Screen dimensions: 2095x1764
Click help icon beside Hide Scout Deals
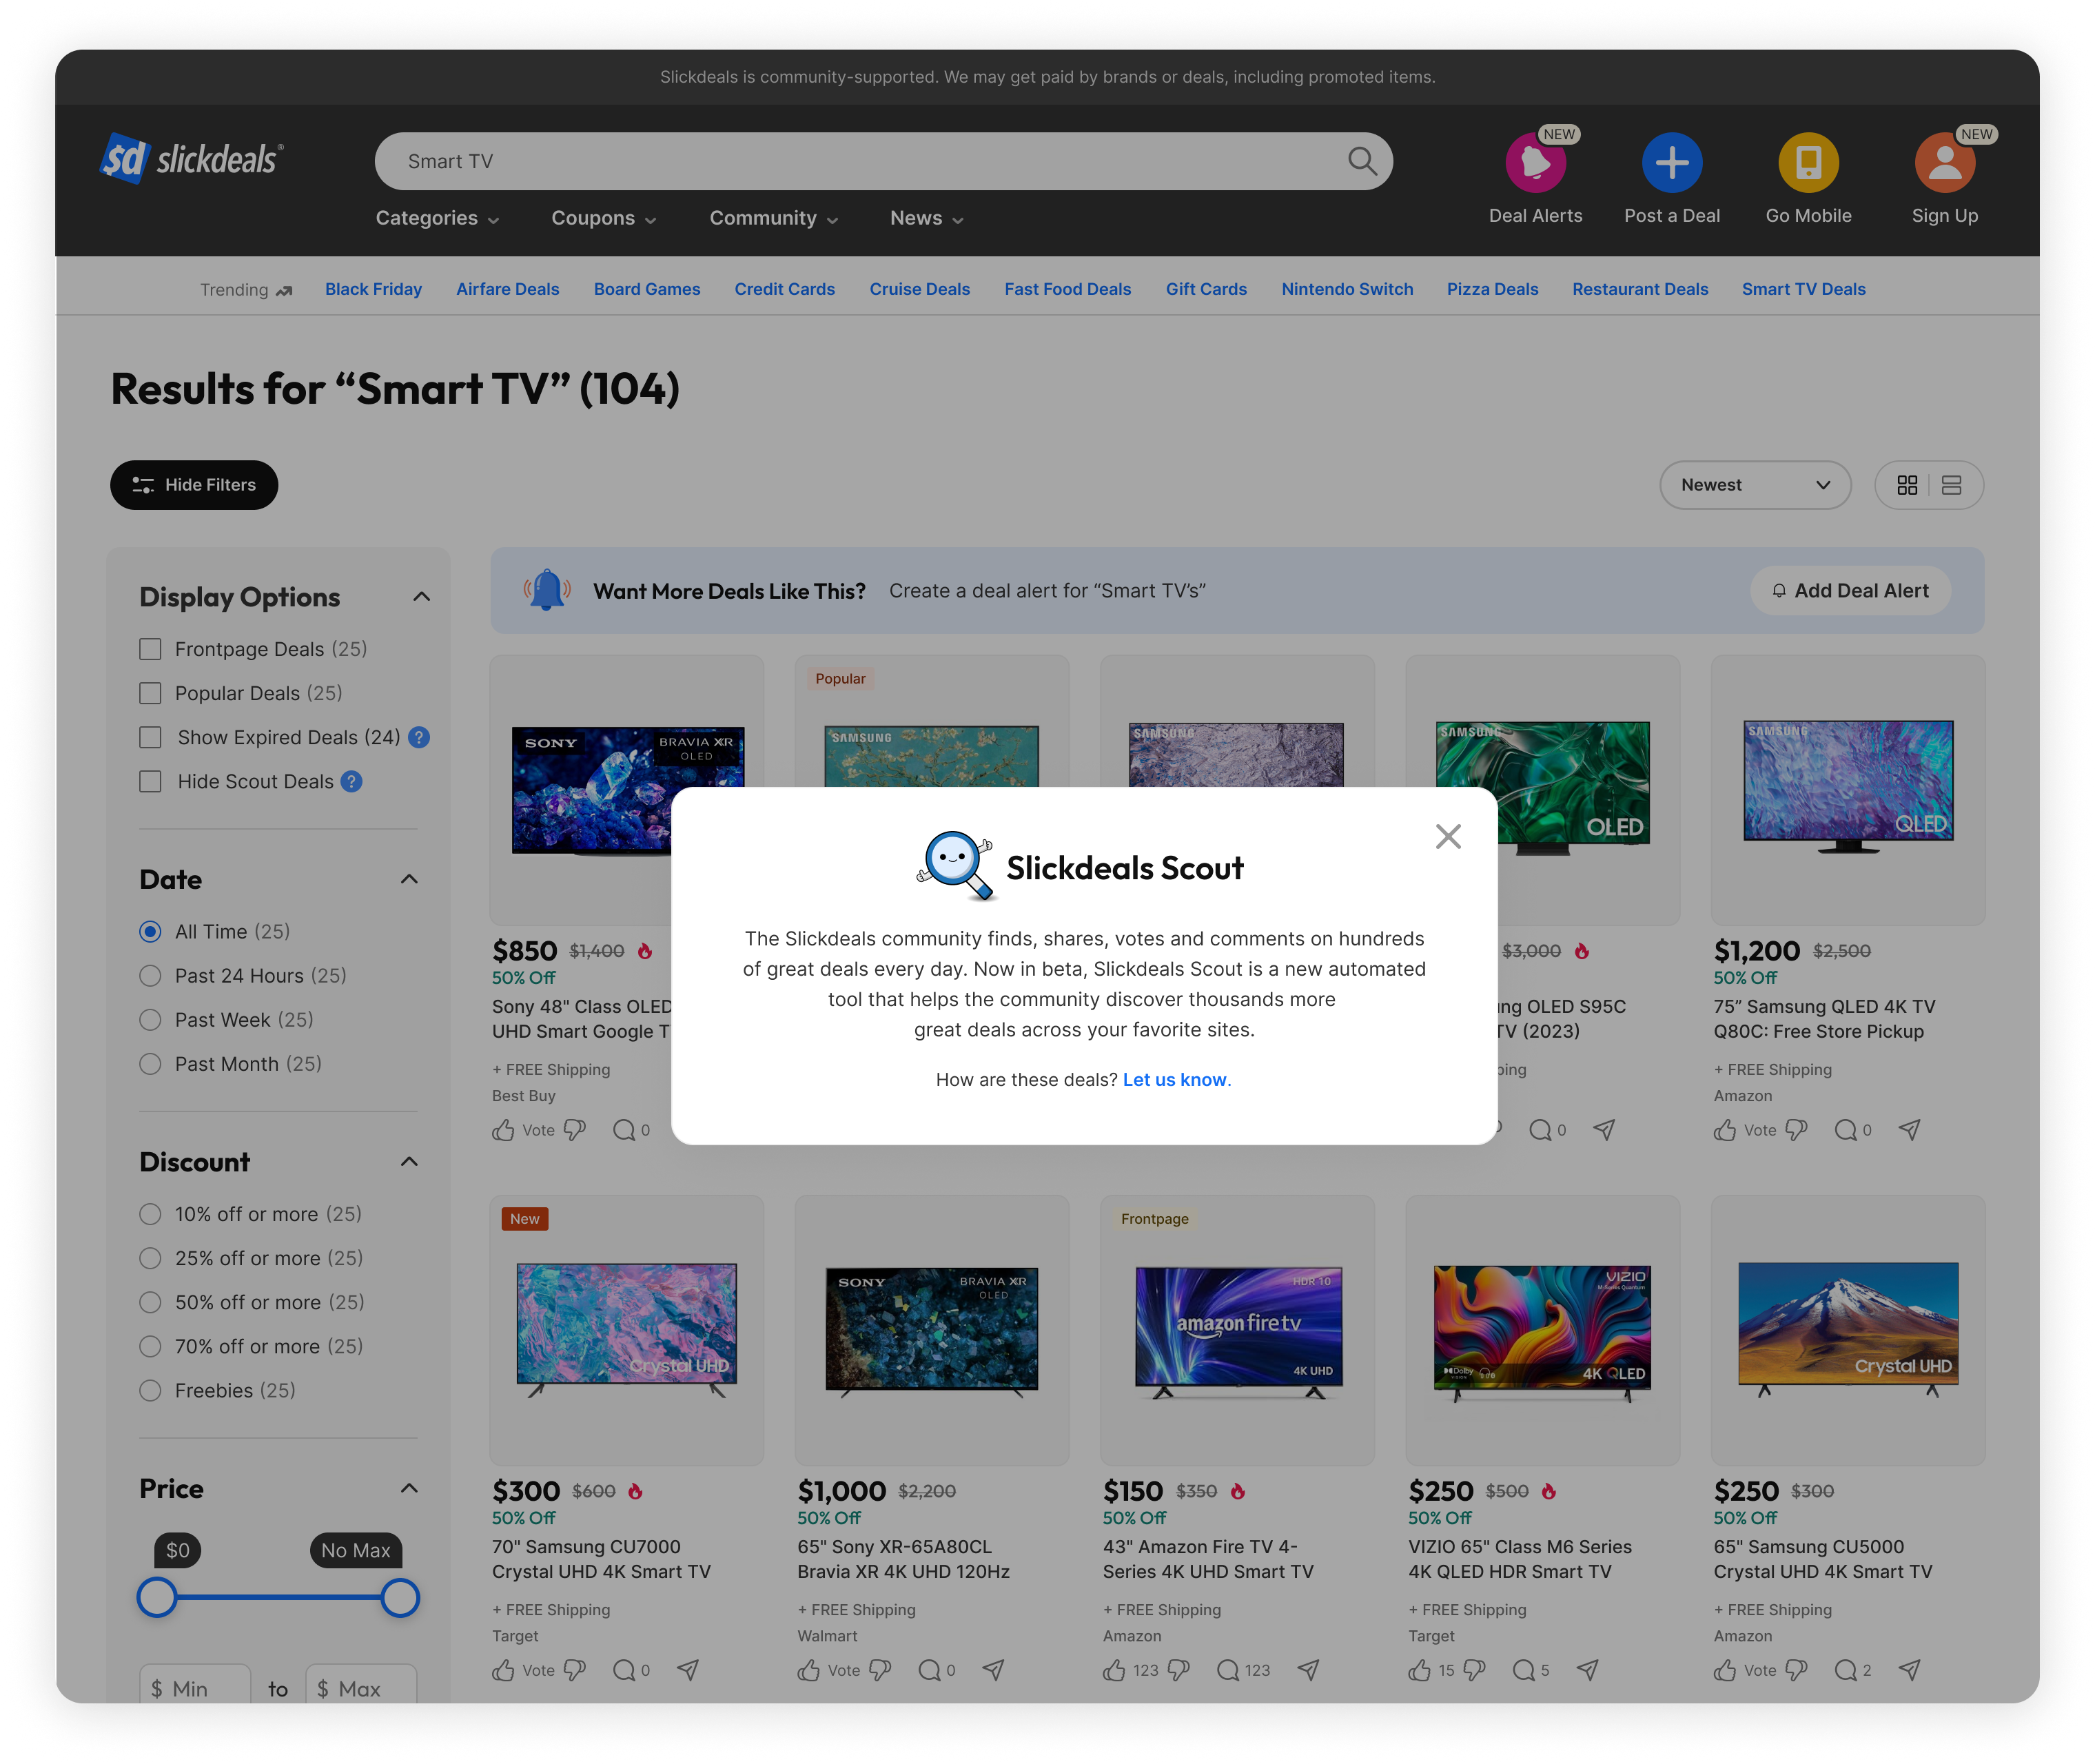tap(351, 781)
